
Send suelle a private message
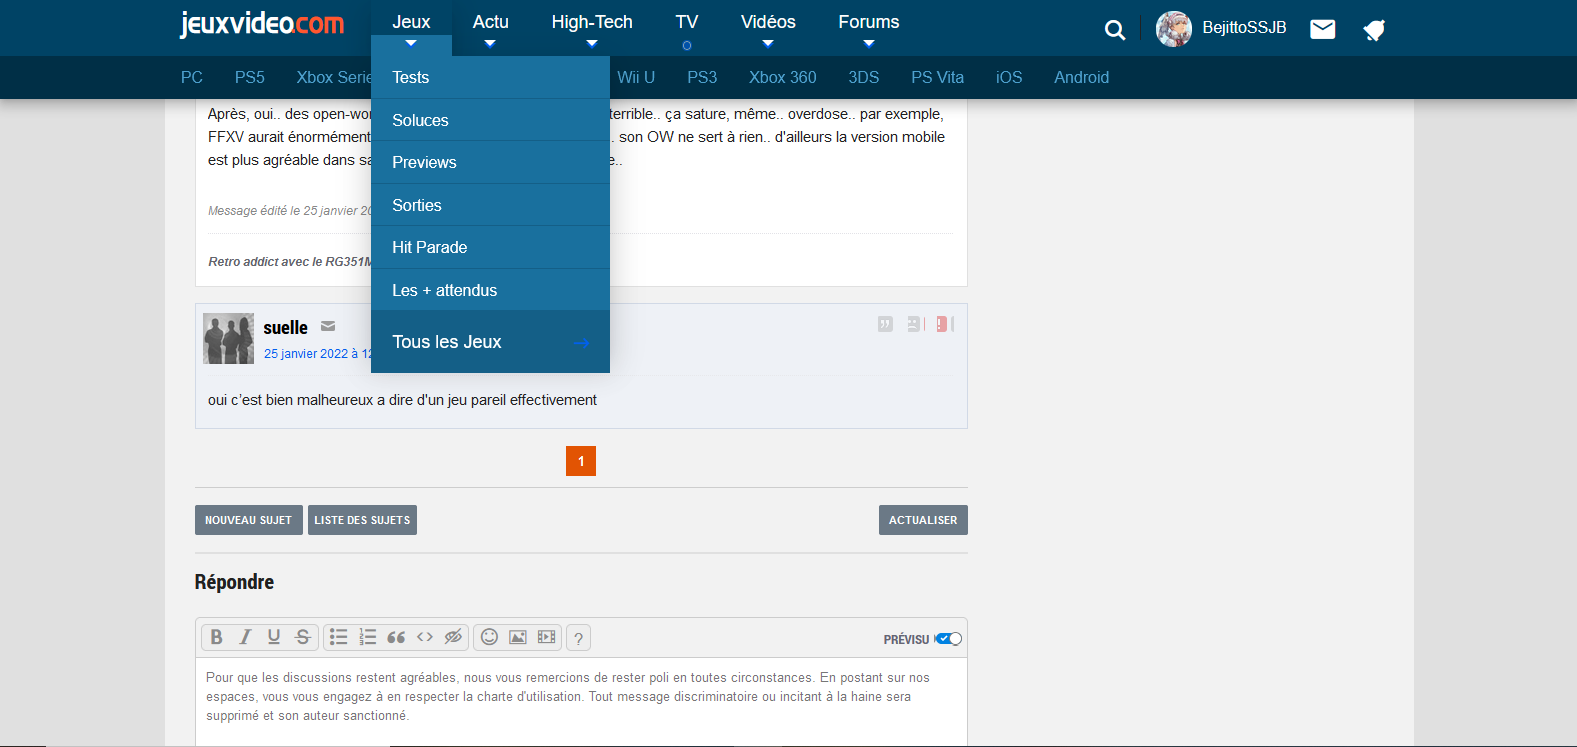click(328, 326)
